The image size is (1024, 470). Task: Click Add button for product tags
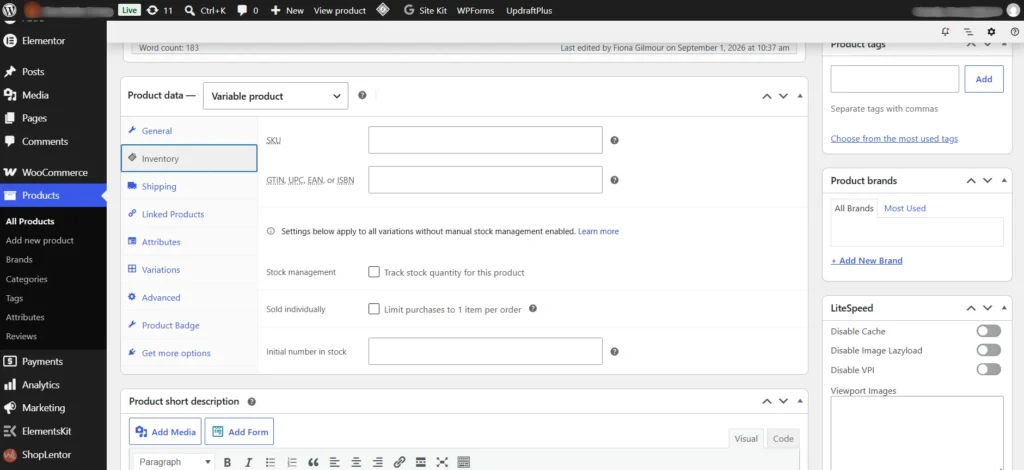(x=984, y=79)
